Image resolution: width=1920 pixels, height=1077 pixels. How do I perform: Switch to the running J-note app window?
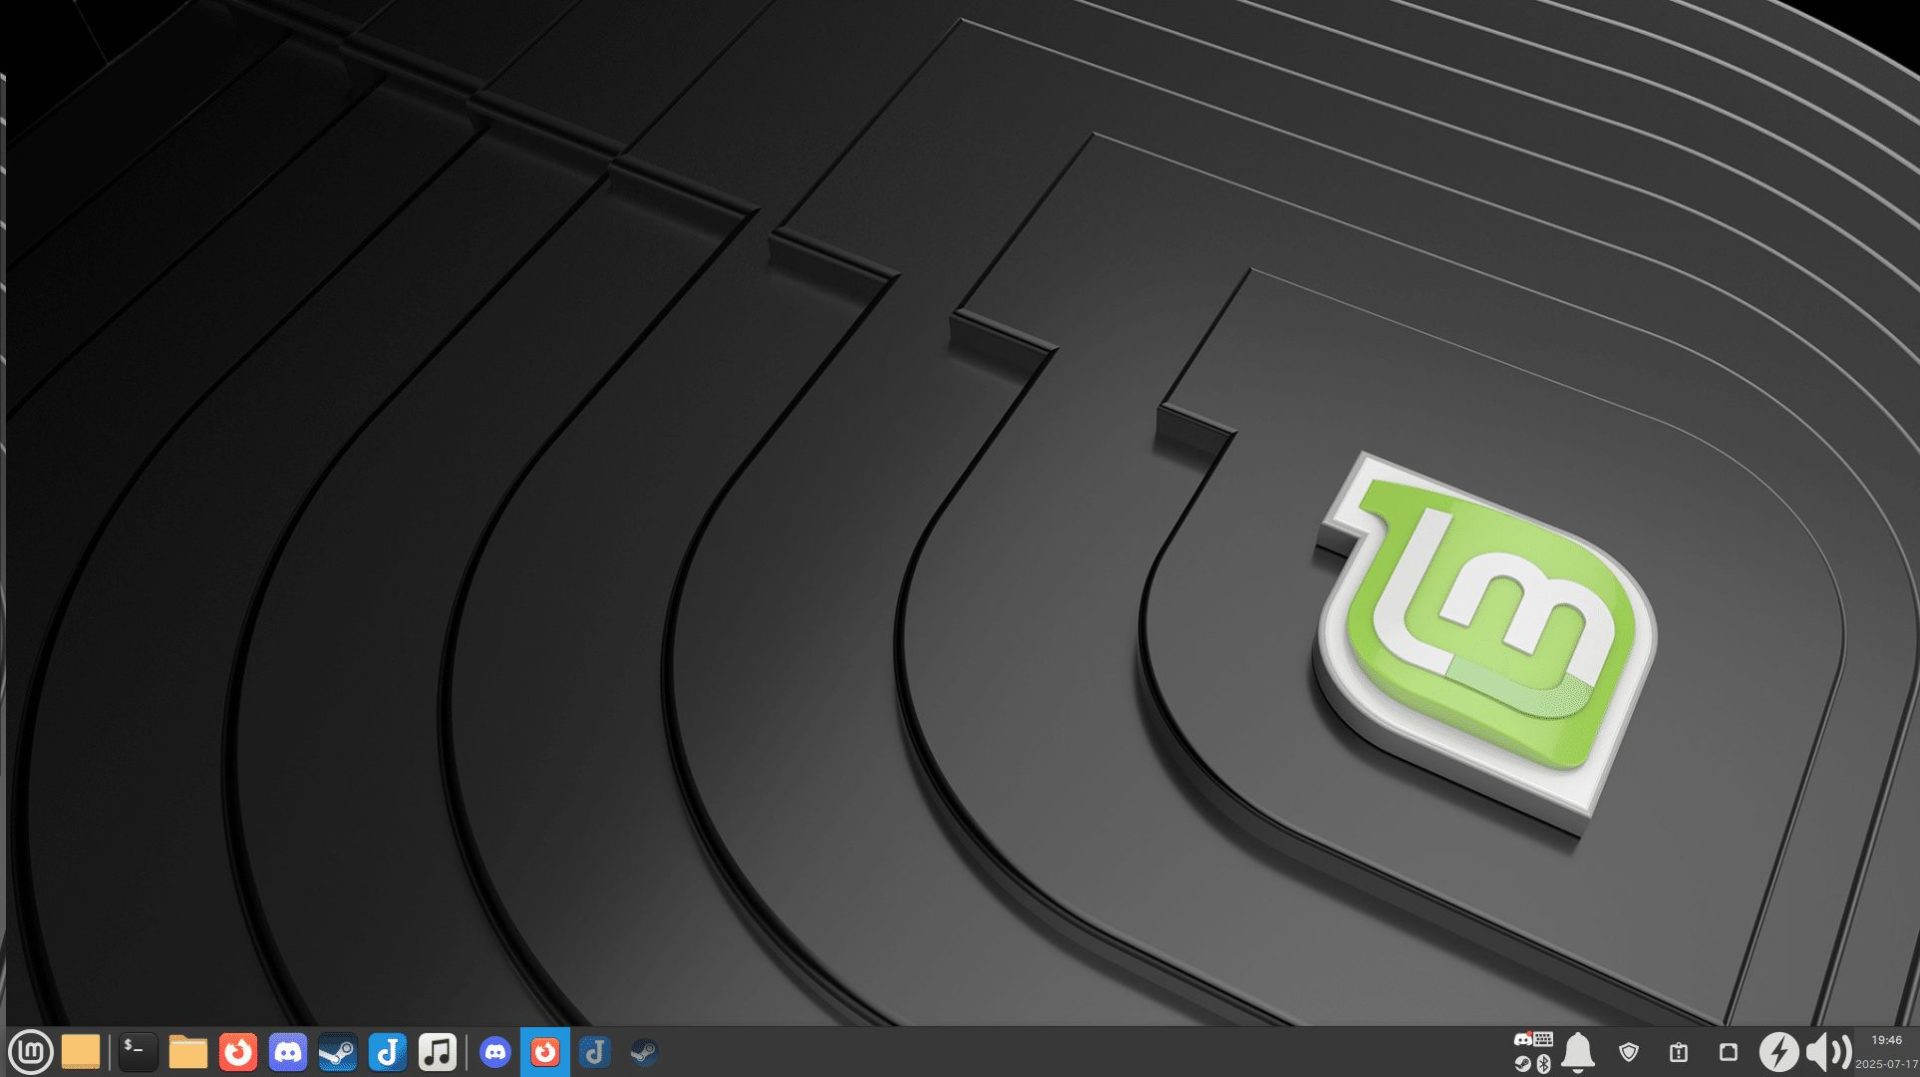pyautogui.click(x=595, y=1052)
